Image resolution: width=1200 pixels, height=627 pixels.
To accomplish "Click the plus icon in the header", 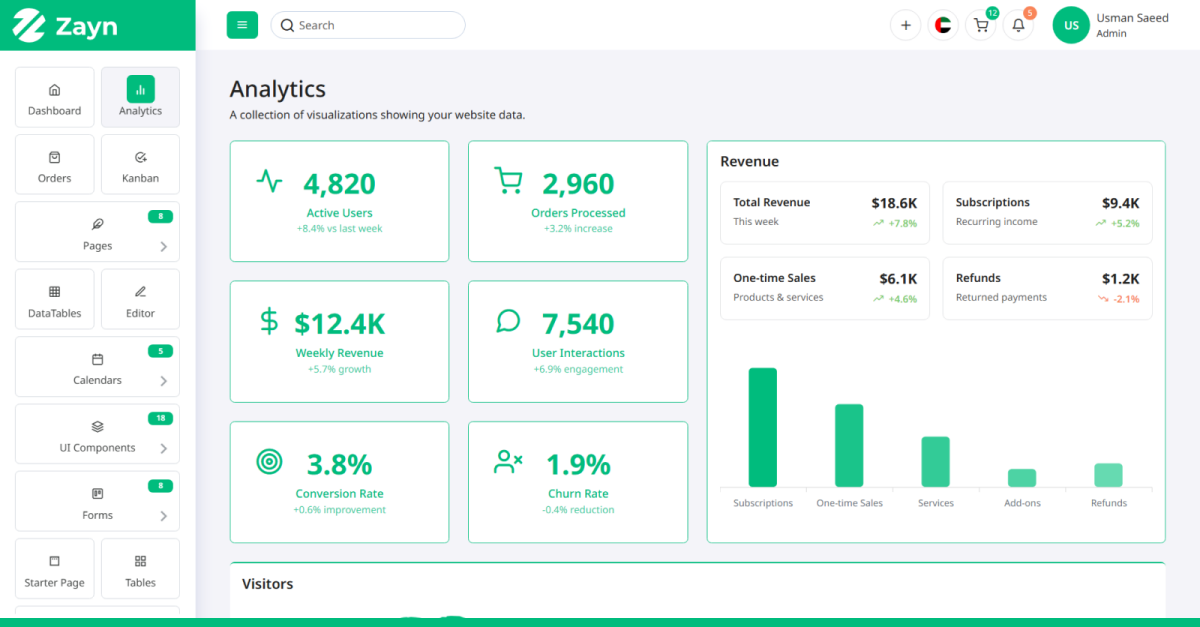I will [905, 25].
